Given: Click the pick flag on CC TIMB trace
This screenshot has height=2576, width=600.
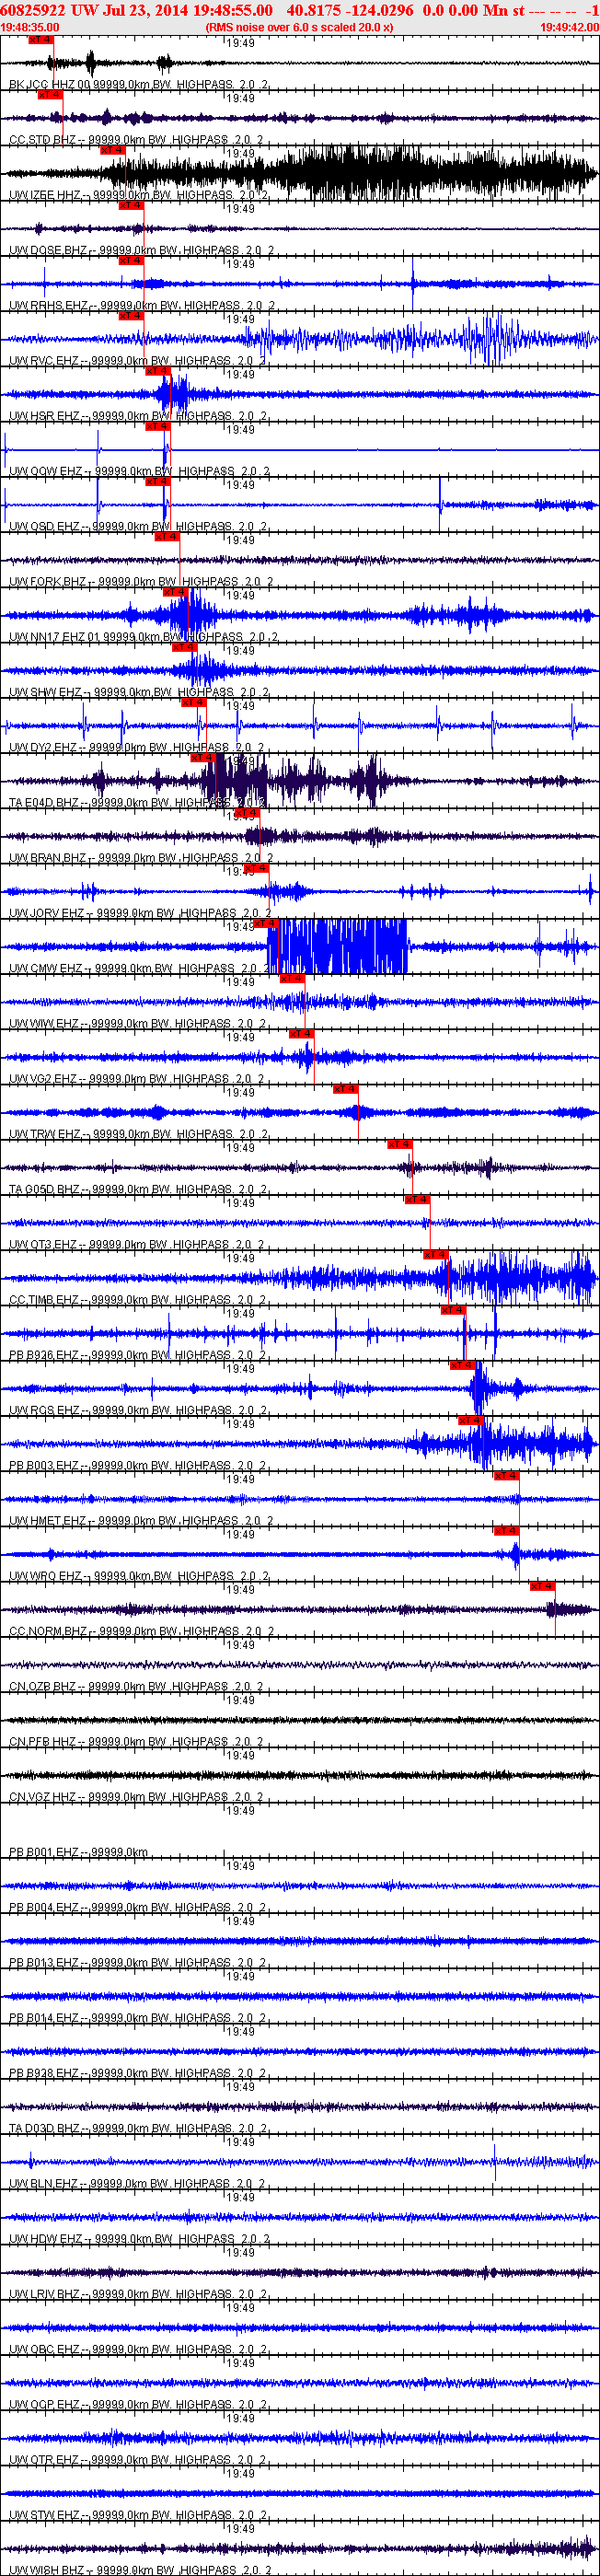Looking at the screenshot, I should click(436, 1255).
